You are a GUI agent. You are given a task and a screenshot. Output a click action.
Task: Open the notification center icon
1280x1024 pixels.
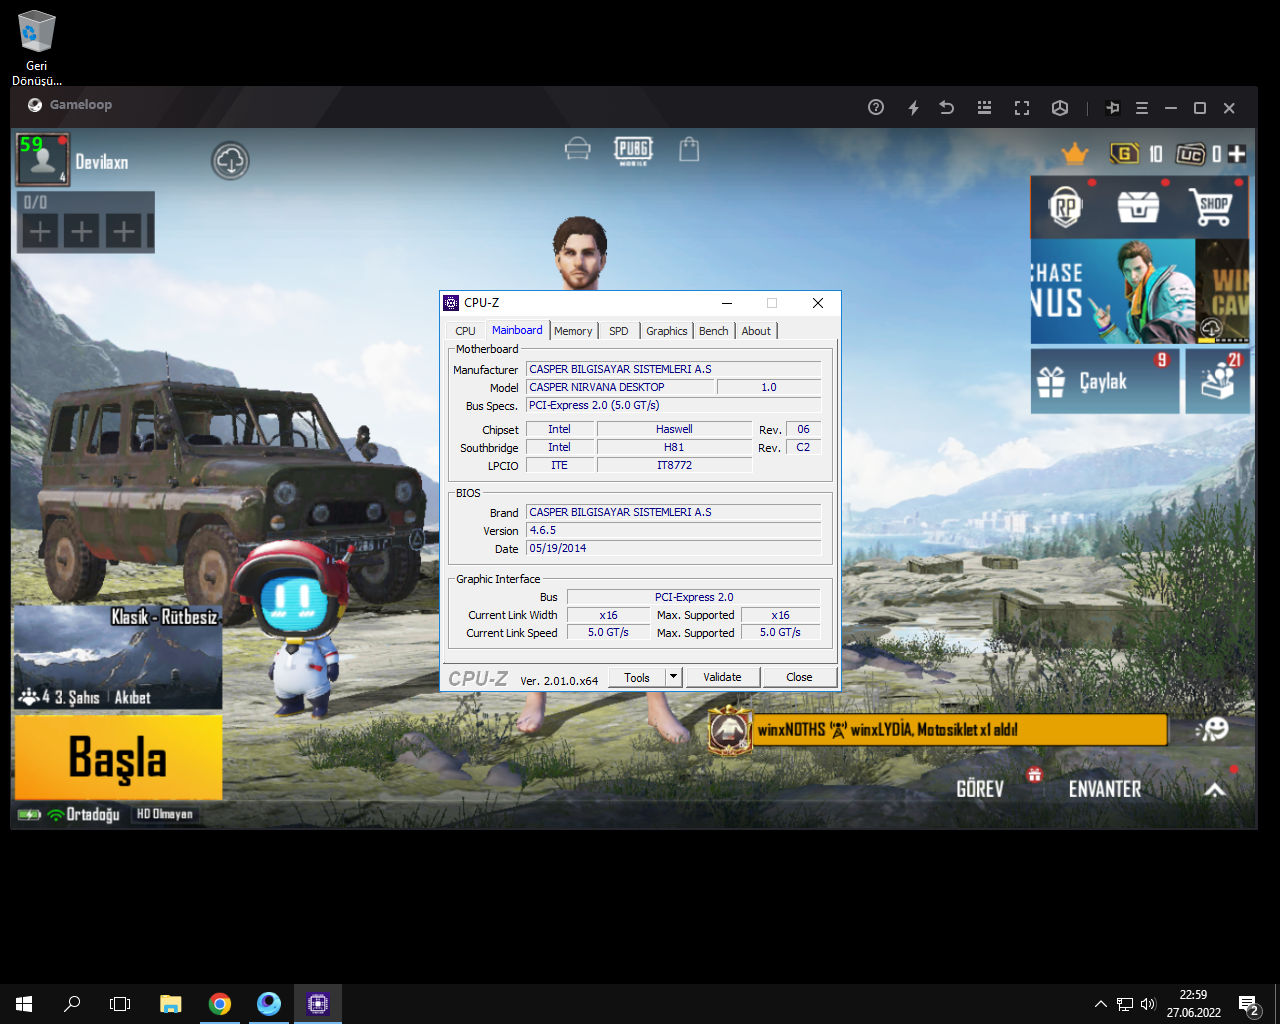click(x=1248, y=1004)
